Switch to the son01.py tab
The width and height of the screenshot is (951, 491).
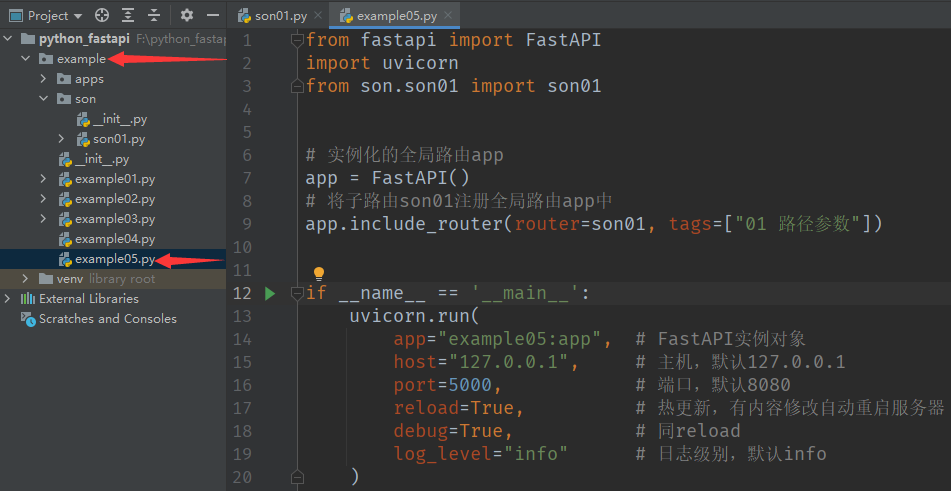coord(280,16)
